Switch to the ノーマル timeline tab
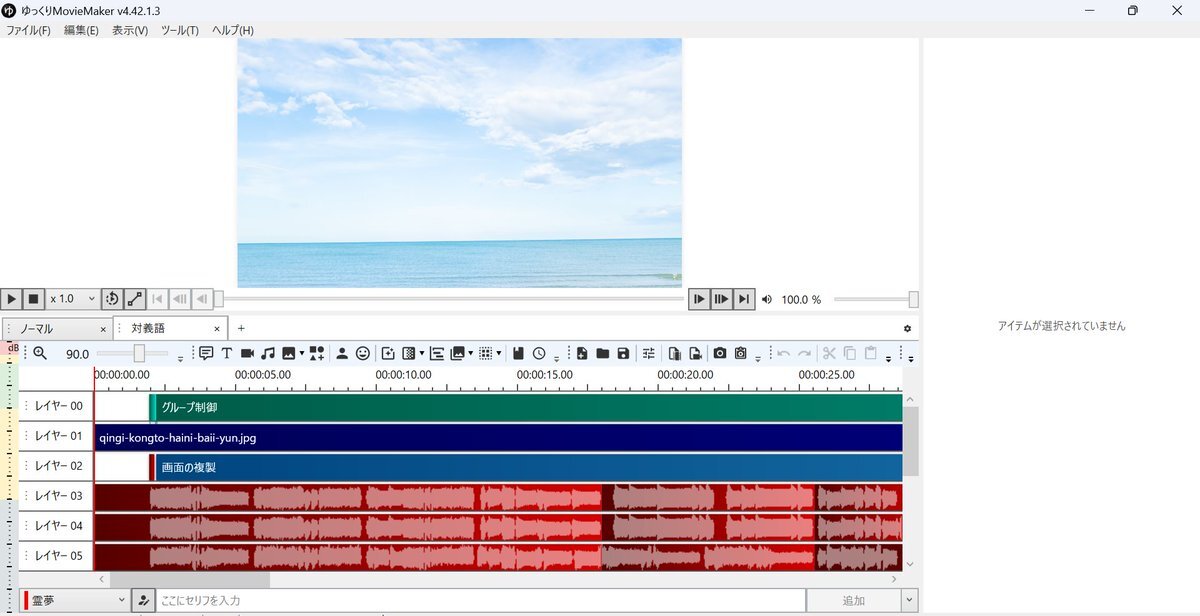Viewport: 1200px width, 616px height. tap(55, 328)
